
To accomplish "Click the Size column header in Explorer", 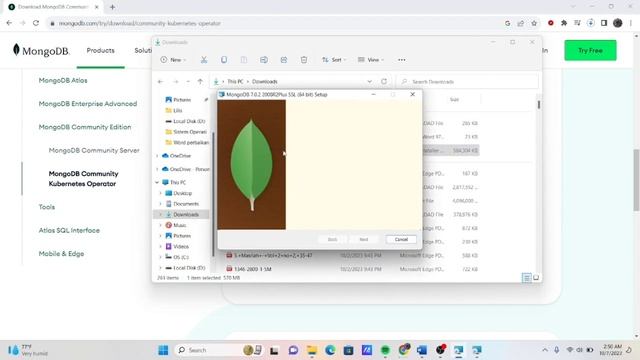I will point(454,100).
